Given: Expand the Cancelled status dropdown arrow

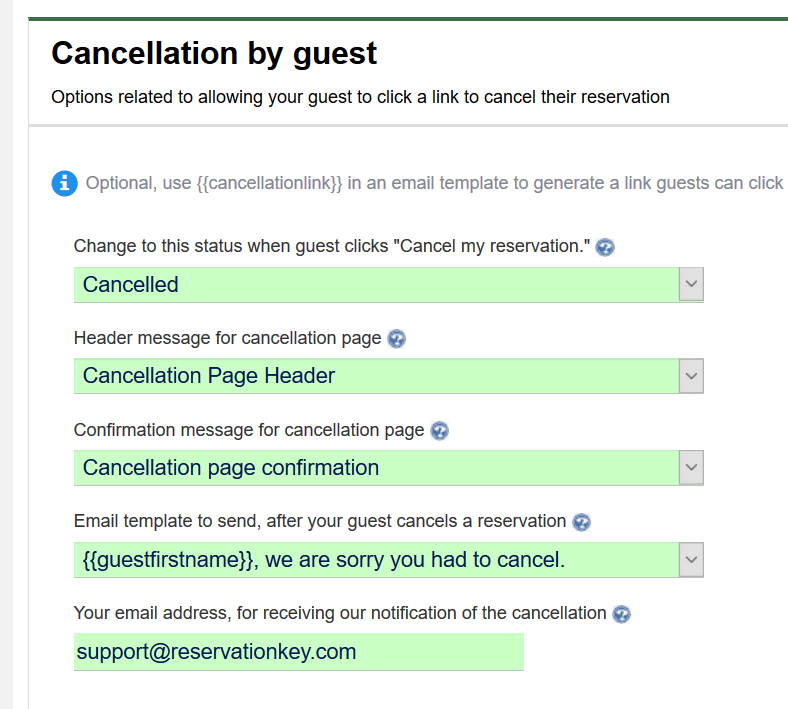Looking at the screenshot, I should [x=691, y=284].
